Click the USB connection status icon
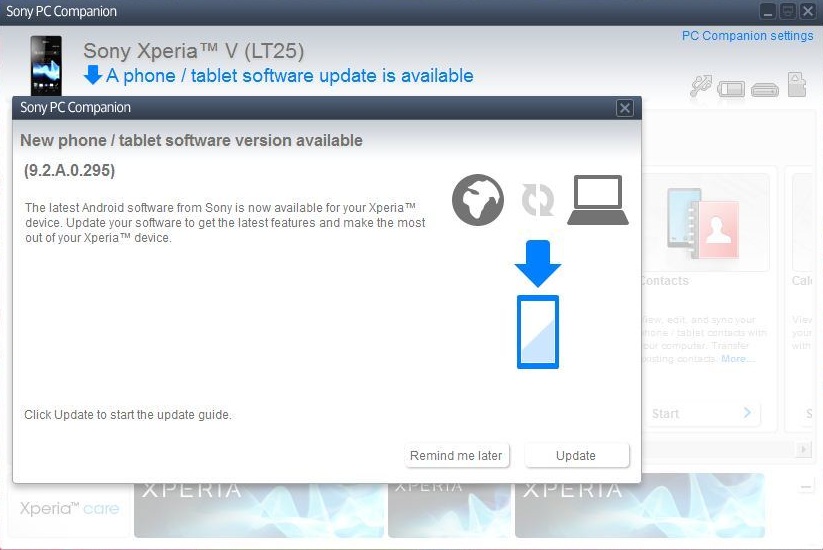 pyautogui.click(x=701, y=86)
